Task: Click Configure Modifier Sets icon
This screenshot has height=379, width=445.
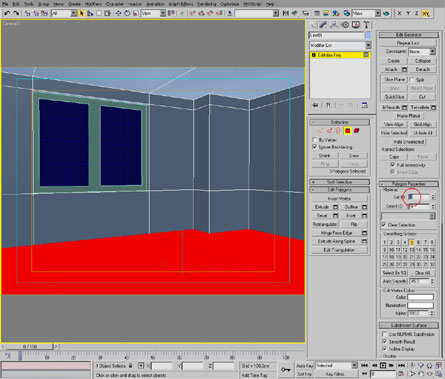Action: pos(365,105)
